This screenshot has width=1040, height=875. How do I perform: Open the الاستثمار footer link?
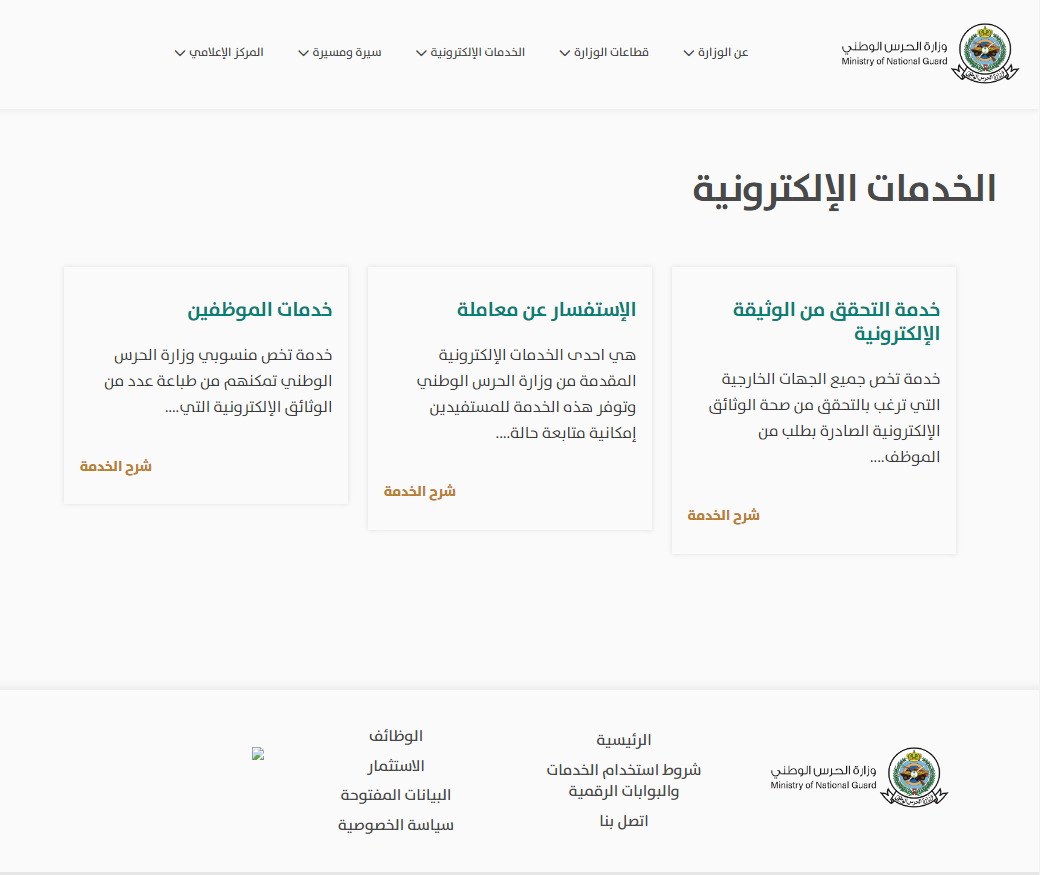[396, 766]
